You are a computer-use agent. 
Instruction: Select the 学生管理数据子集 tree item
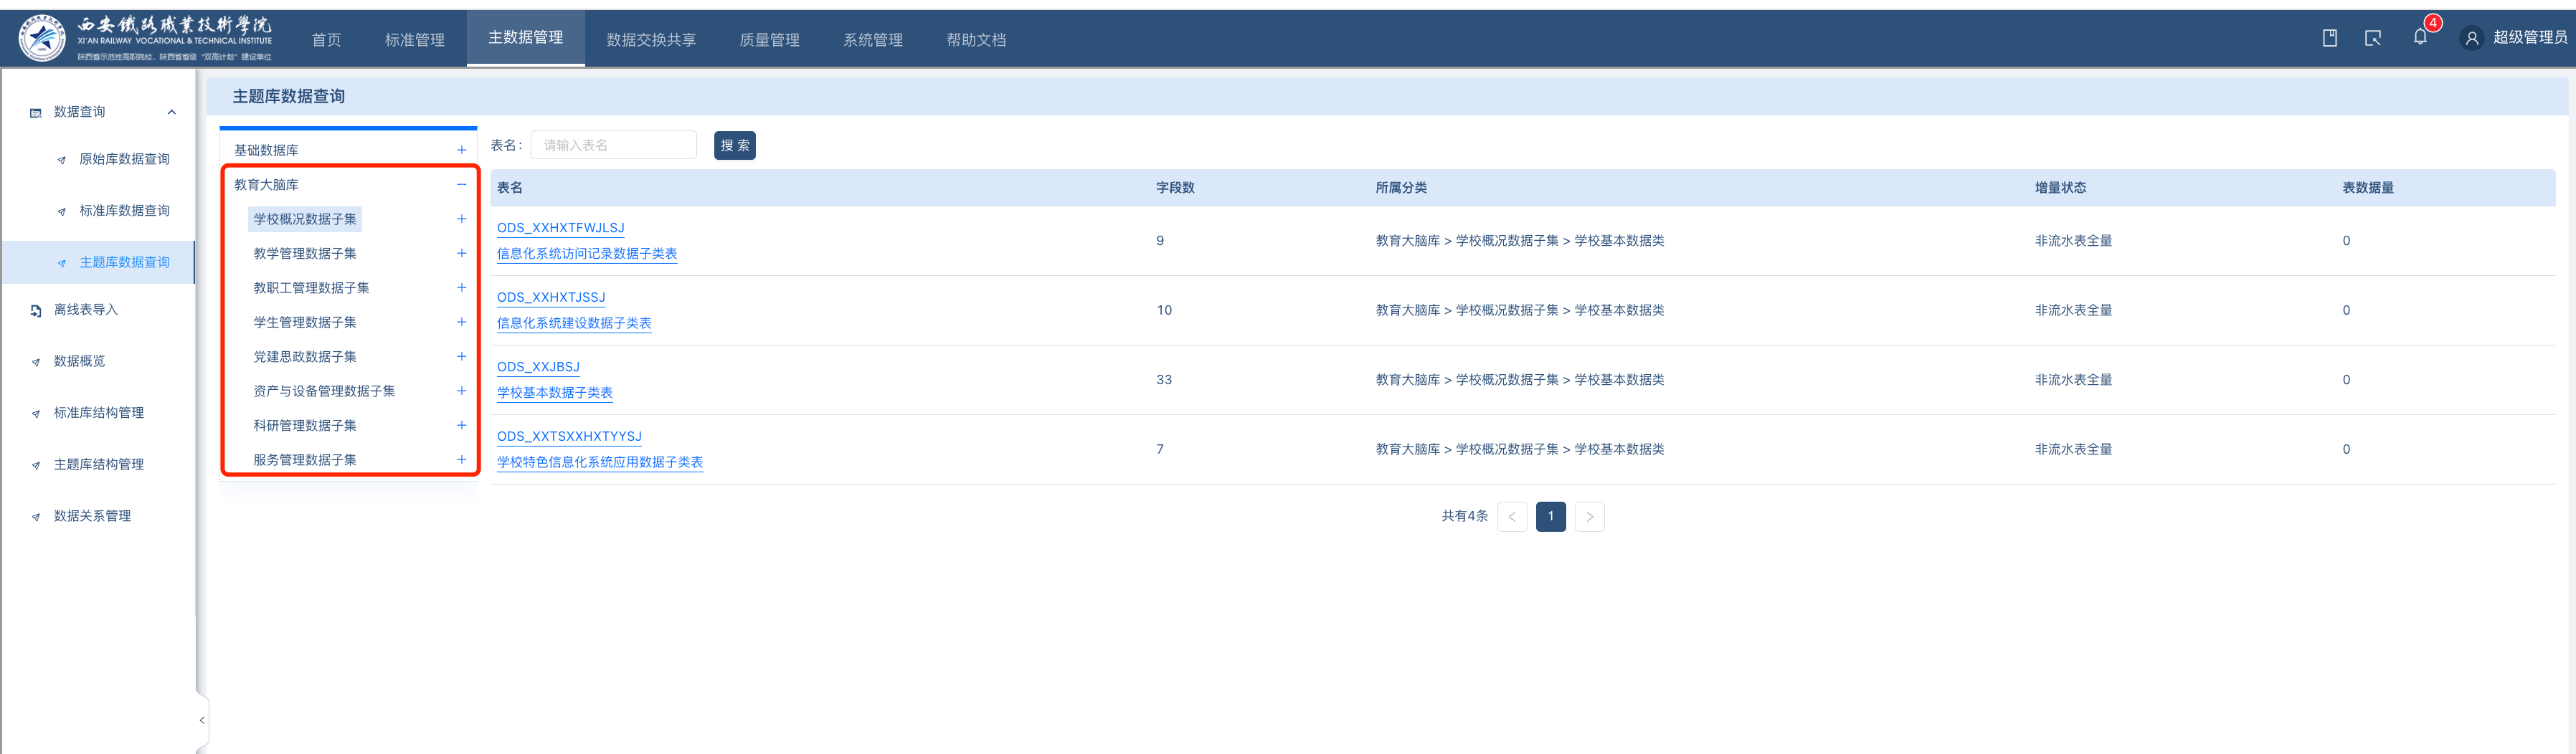coord(304,322)
